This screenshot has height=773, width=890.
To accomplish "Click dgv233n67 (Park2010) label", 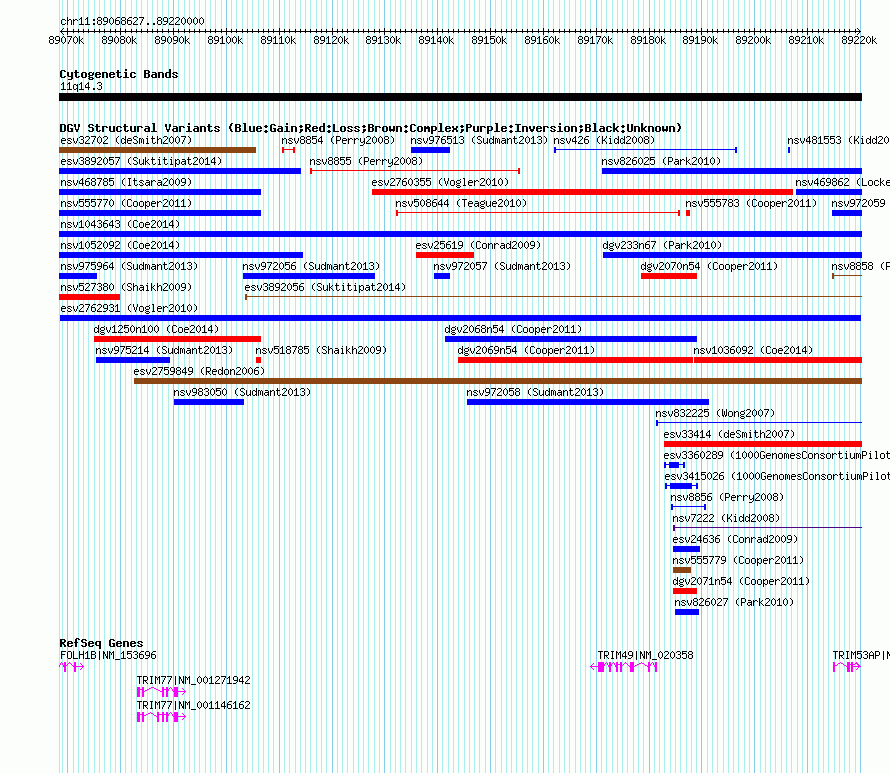I will tap(662, 245).
